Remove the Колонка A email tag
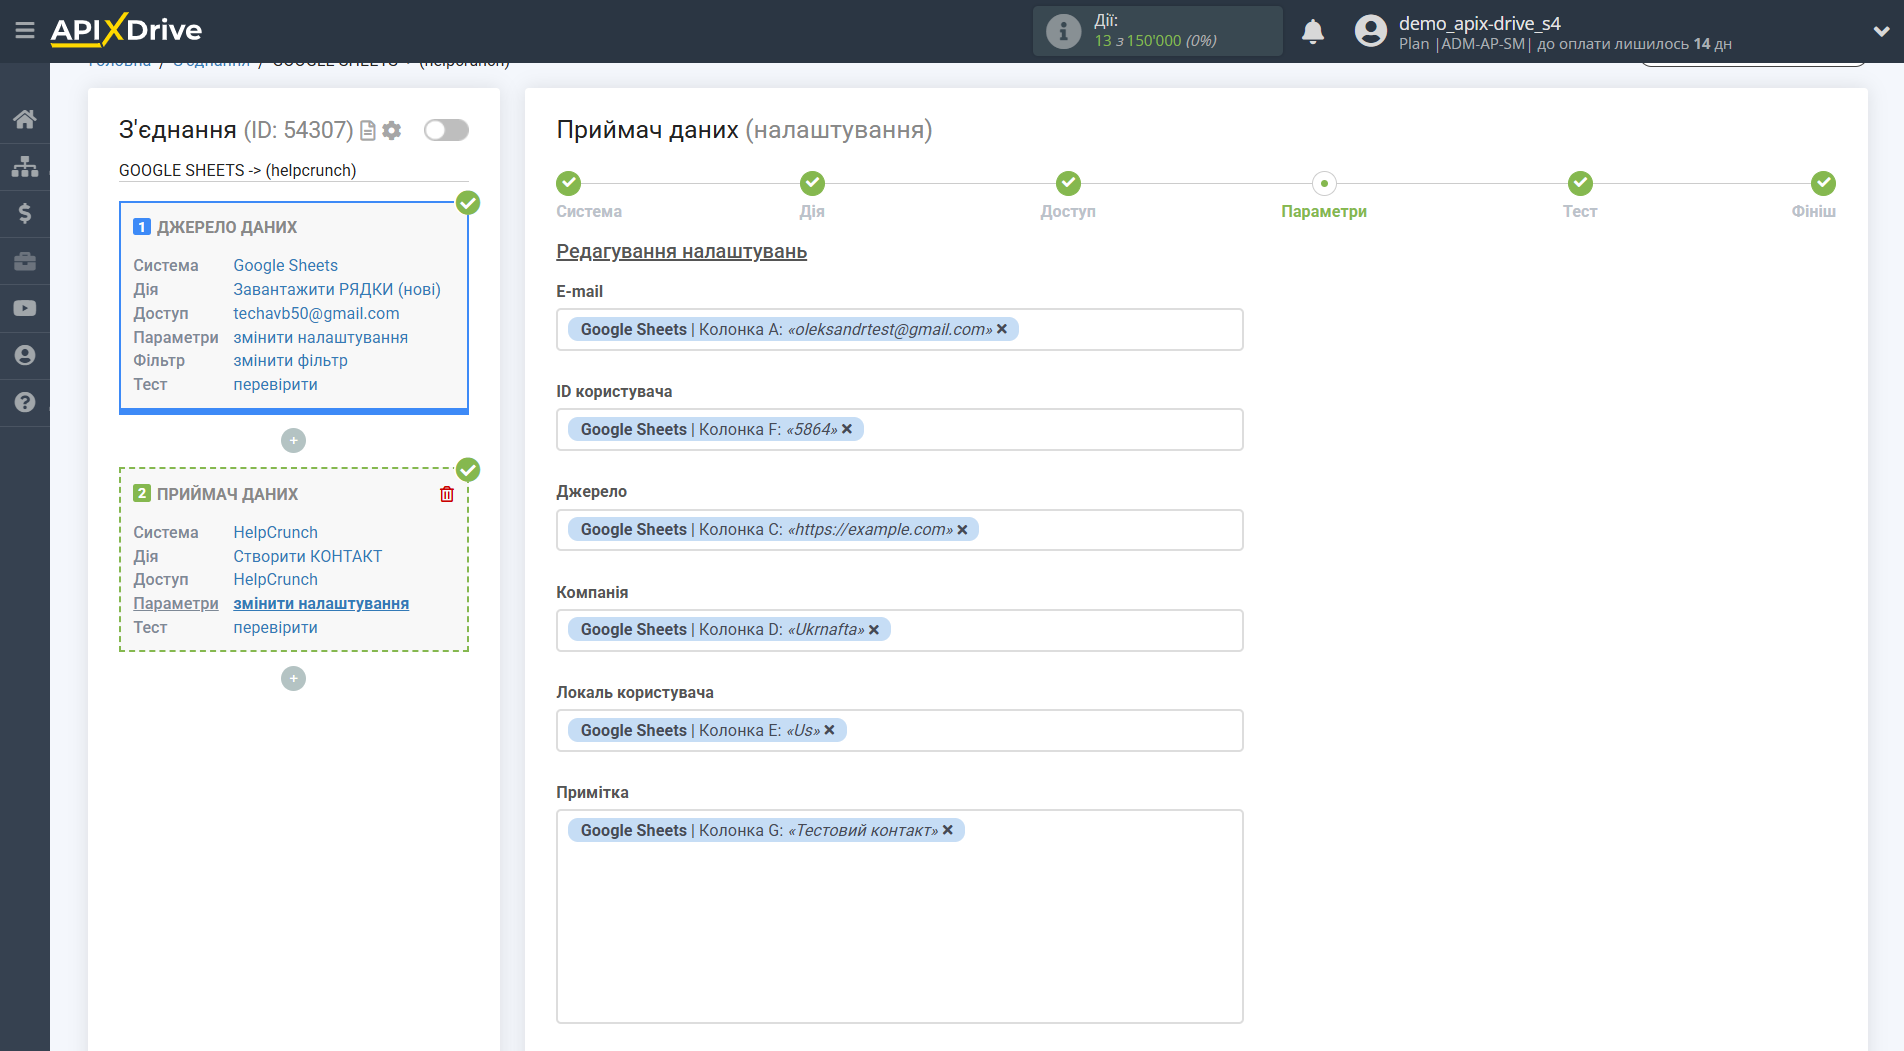 click(x=1002, y=329)
